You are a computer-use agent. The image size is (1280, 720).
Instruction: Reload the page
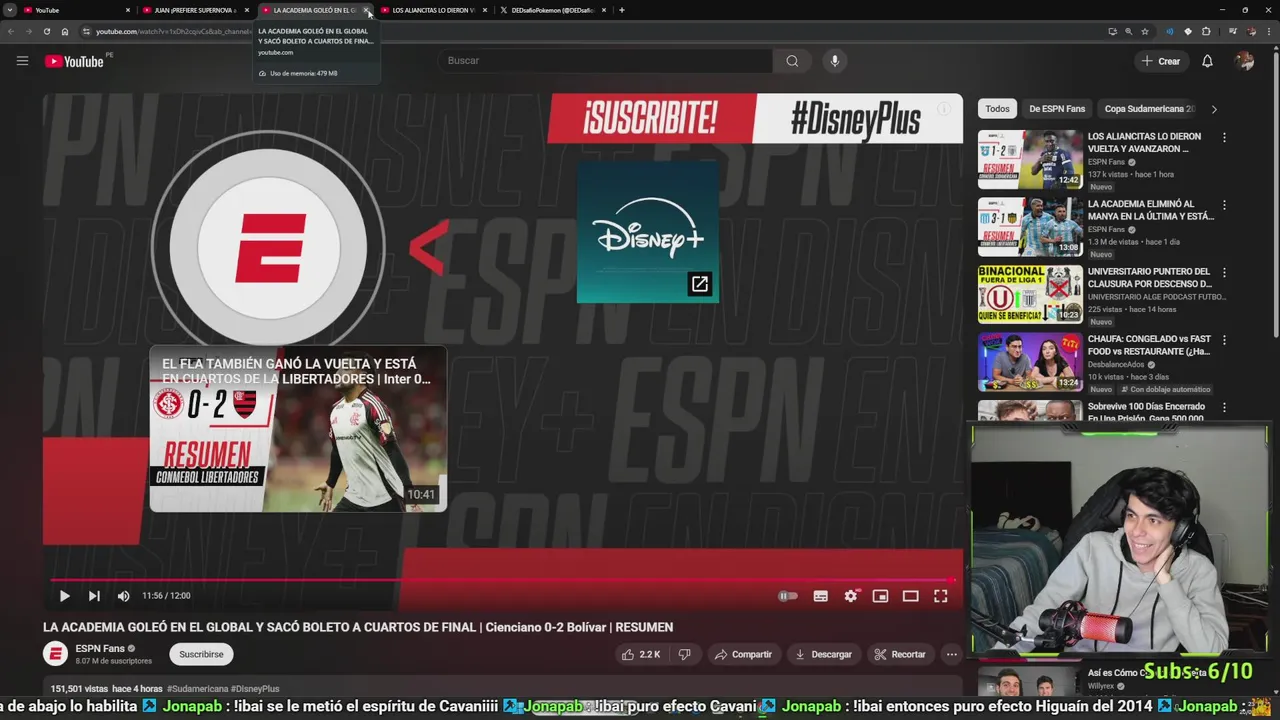click(x=46, y=31)
